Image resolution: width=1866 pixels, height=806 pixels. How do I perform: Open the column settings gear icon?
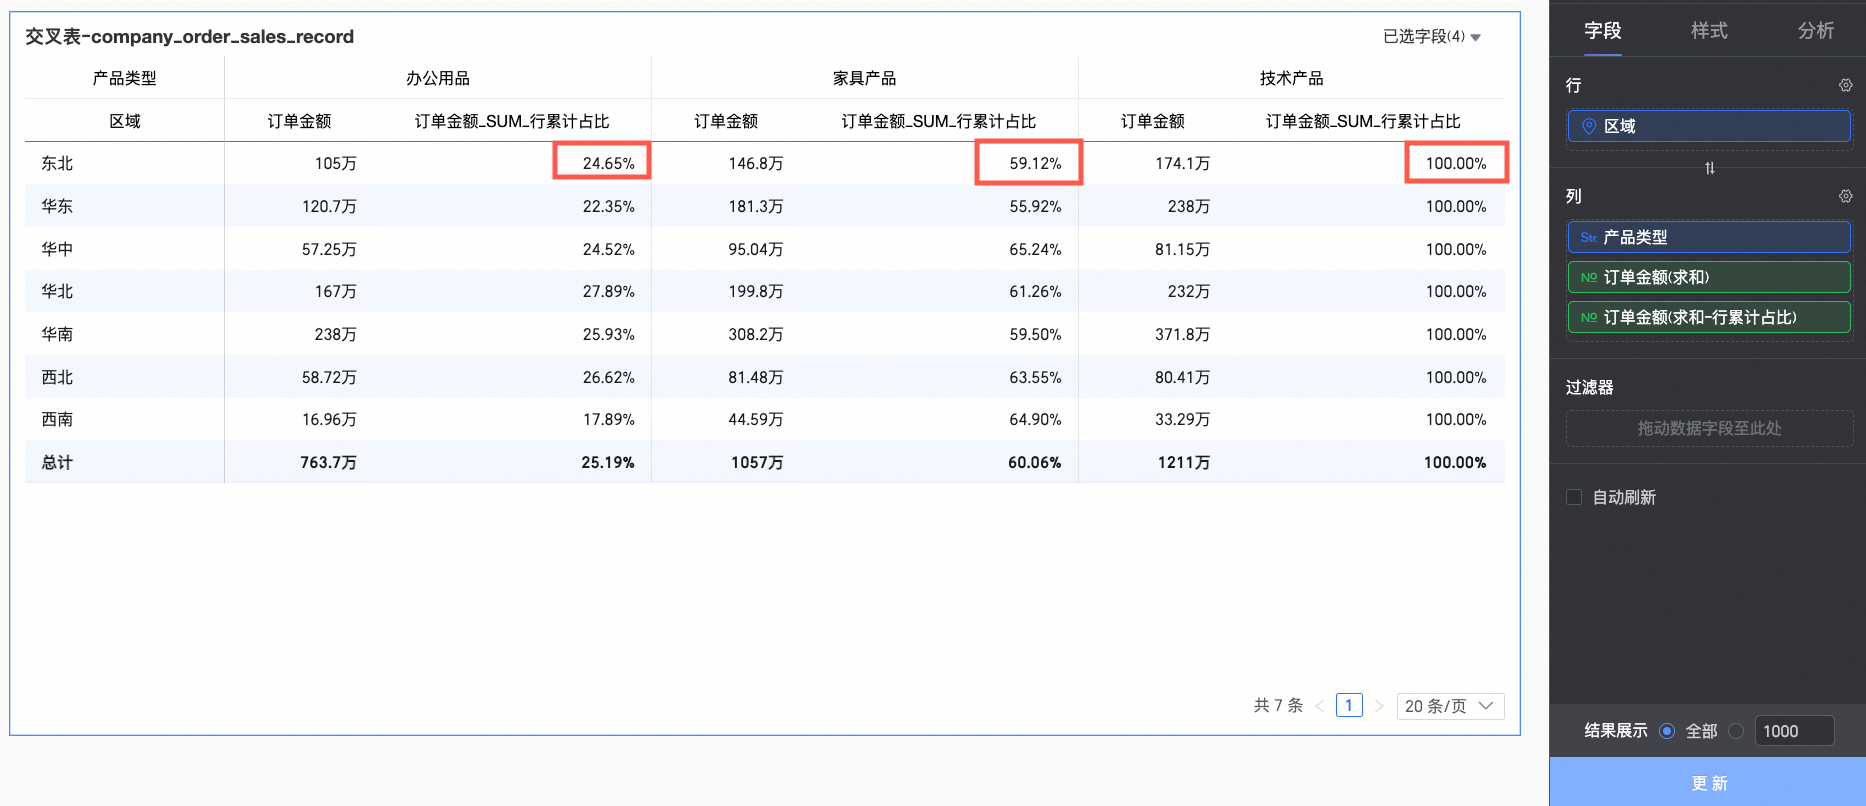tap(1845, 197)
